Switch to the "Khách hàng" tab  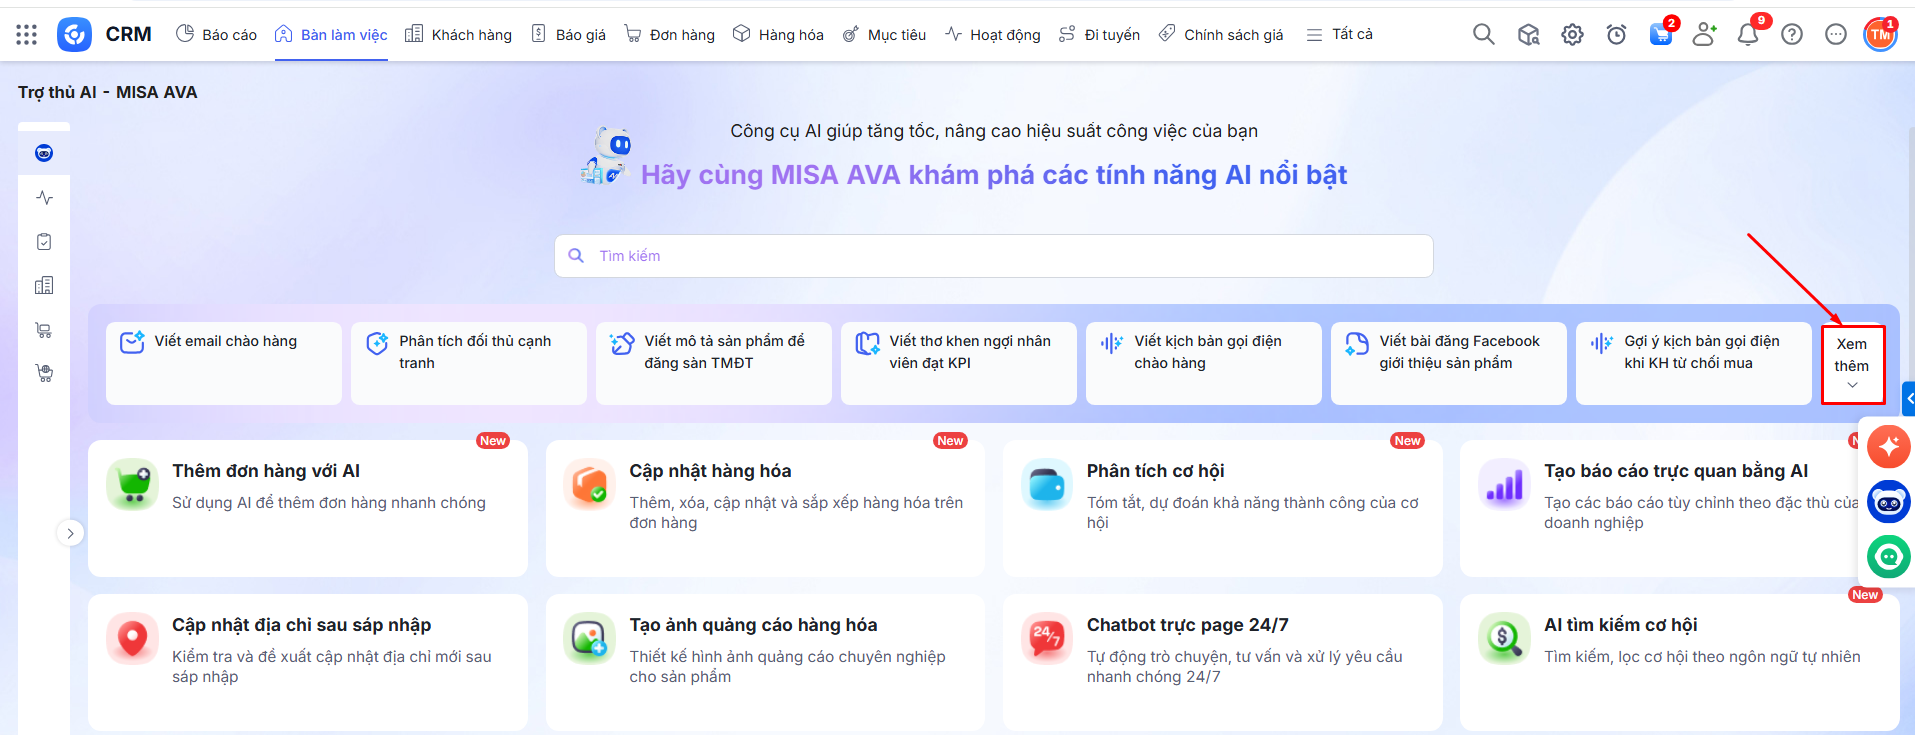458,35
